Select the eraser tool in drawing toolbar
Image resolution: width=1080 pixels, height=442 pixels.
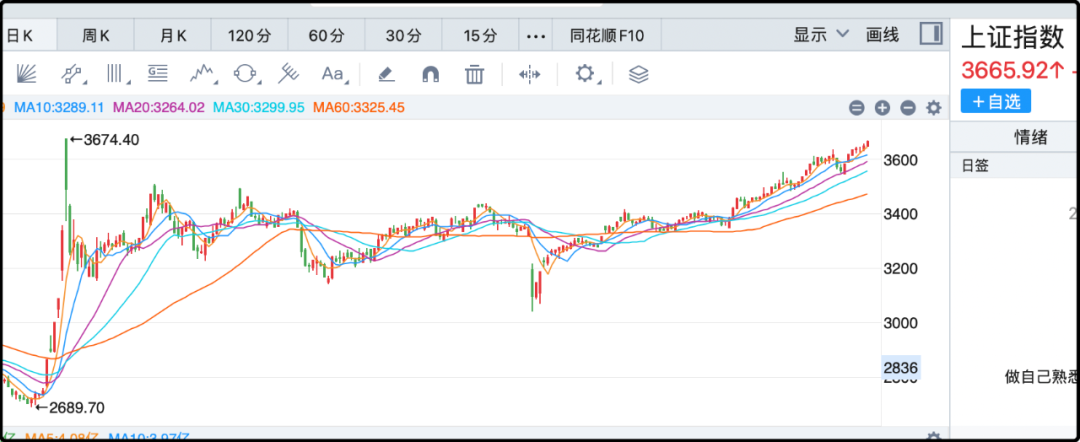(386, 74)
